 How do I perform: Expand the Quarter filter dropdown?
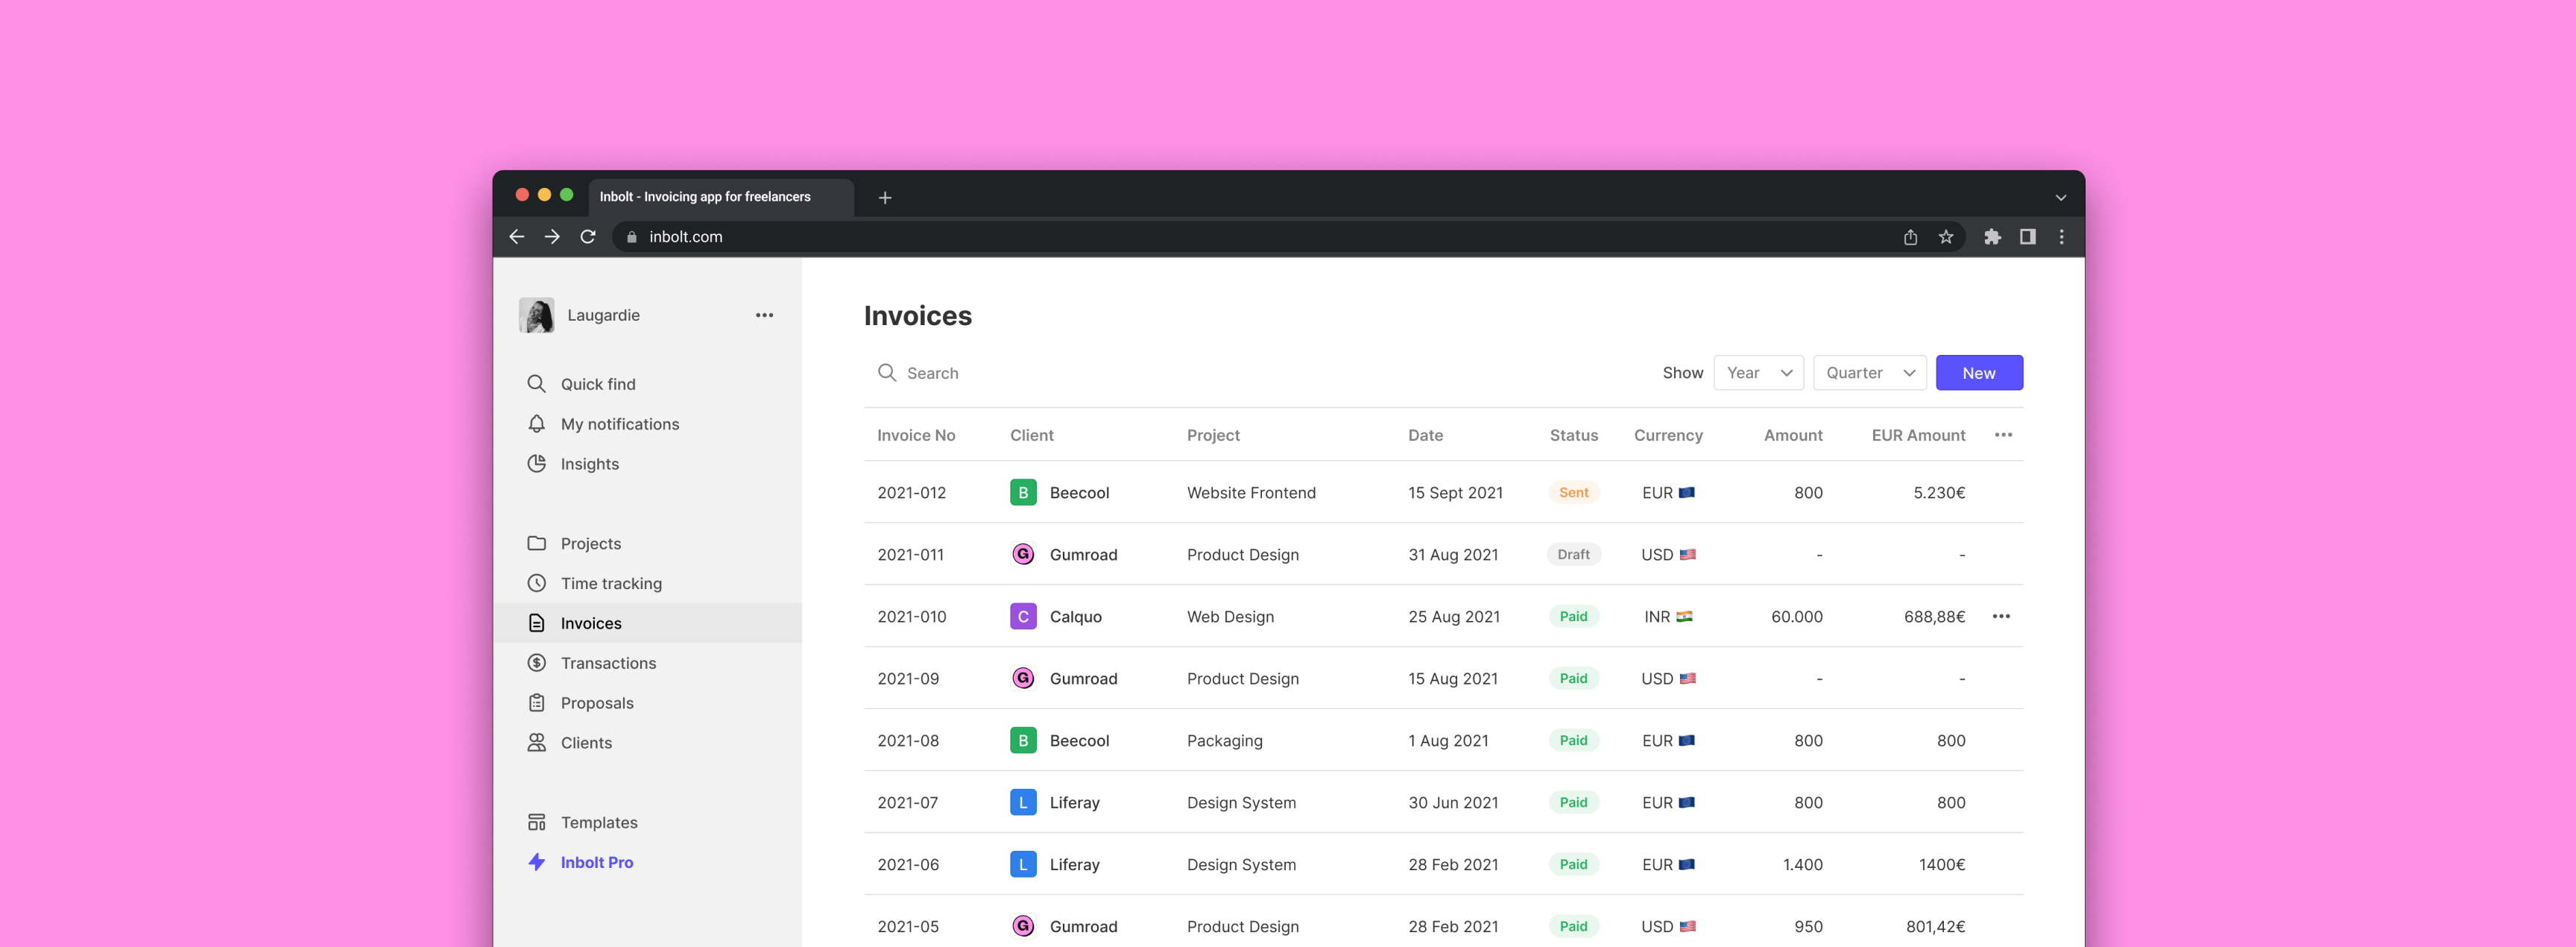pos(1869,371)
